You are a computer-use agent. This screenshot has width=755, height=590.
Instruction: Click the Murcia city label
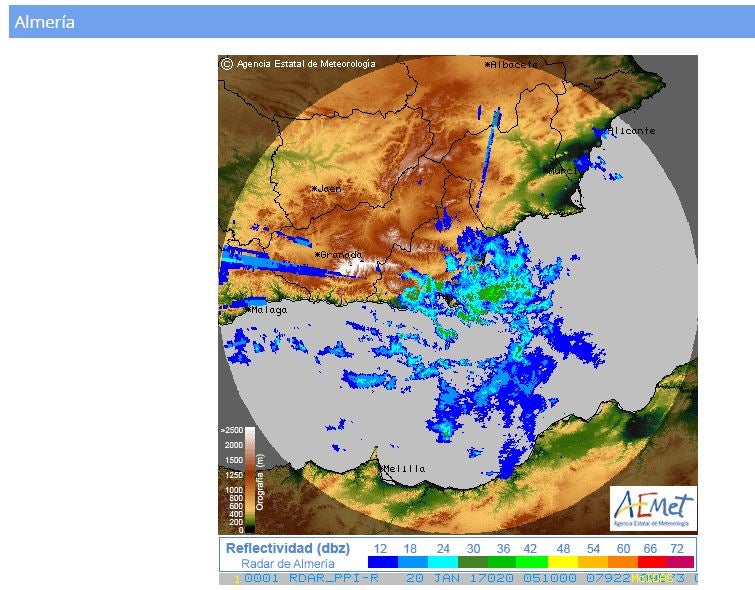560,170
